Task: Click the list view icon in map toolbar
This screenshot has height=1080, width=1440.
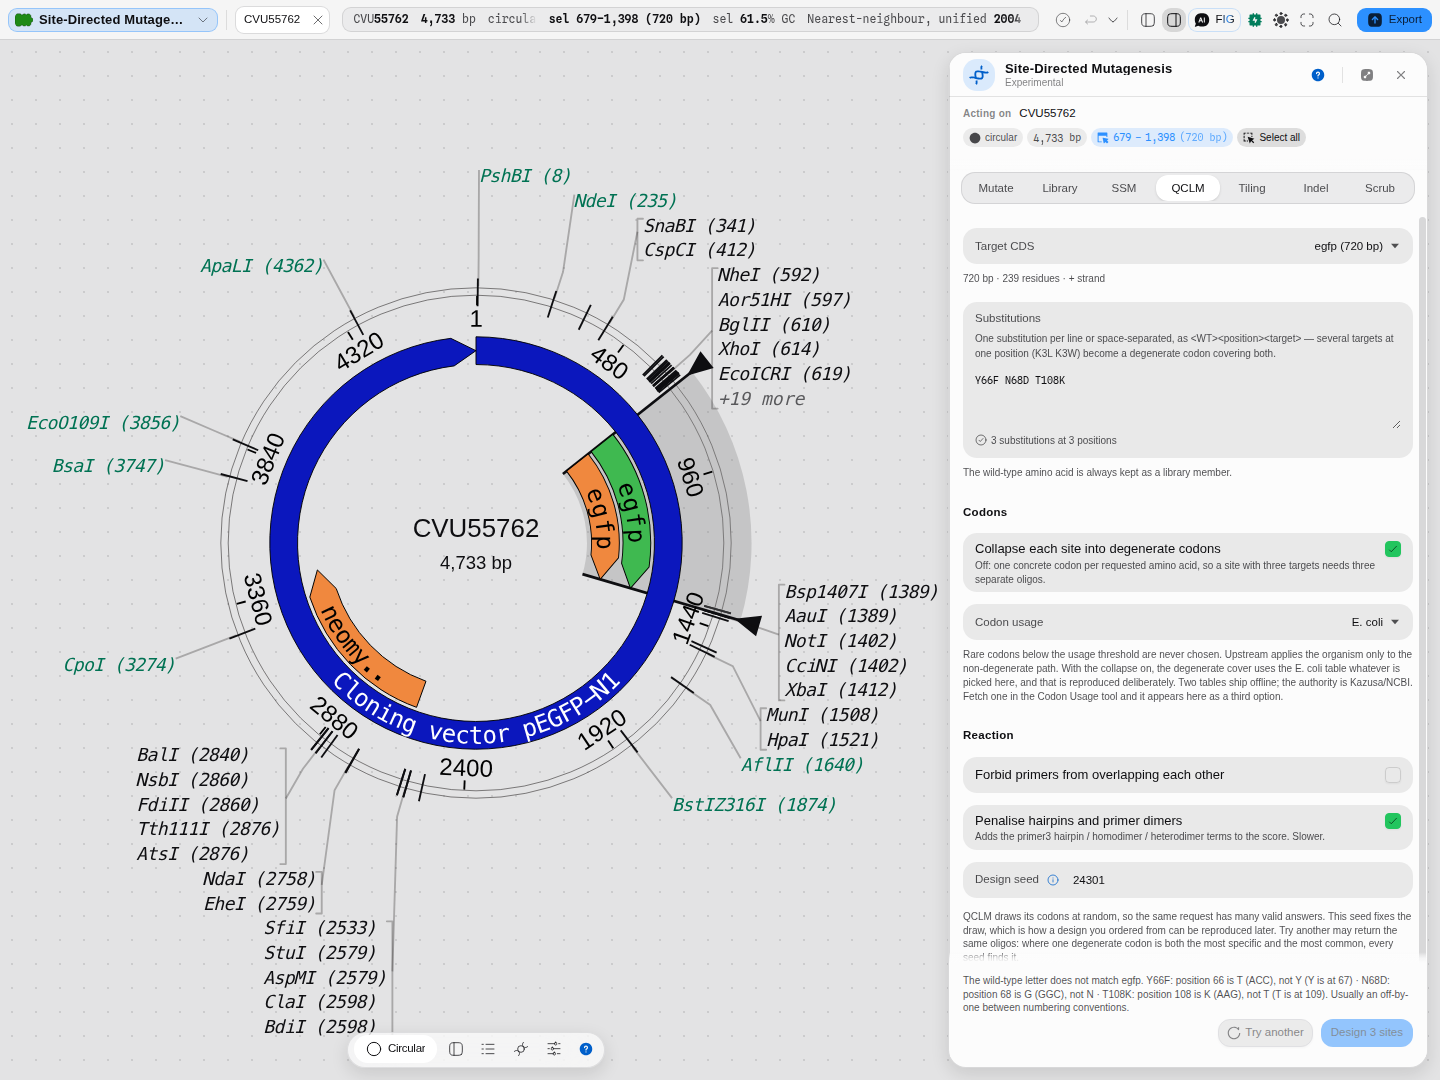Action: [488, 1049]
